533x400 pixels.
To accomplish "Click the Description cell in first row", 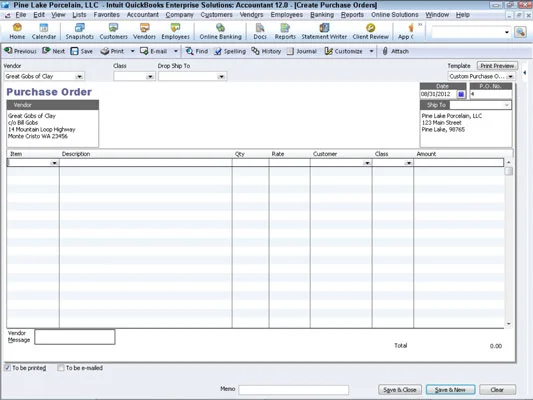I will [146, 163].
